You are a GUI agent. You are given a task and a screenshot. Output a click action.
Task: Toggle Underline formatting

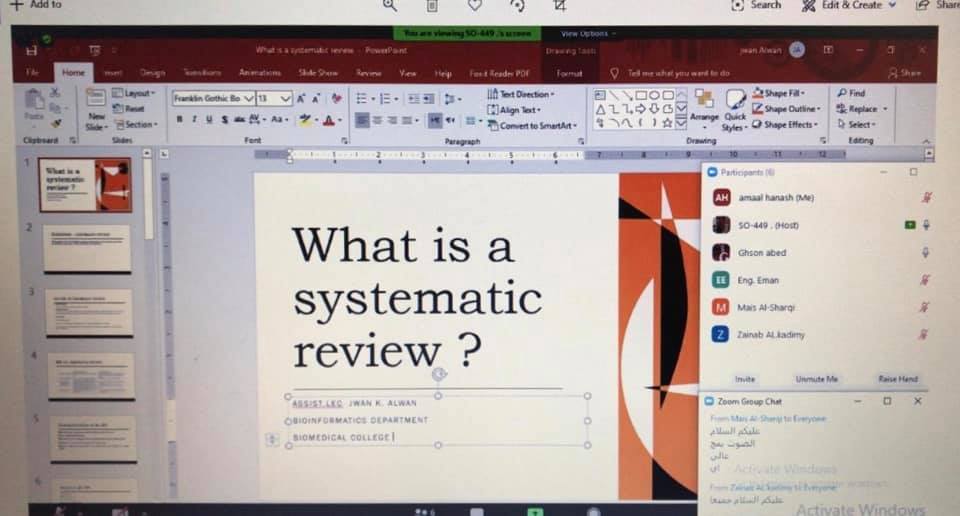(x=209, y=120)
